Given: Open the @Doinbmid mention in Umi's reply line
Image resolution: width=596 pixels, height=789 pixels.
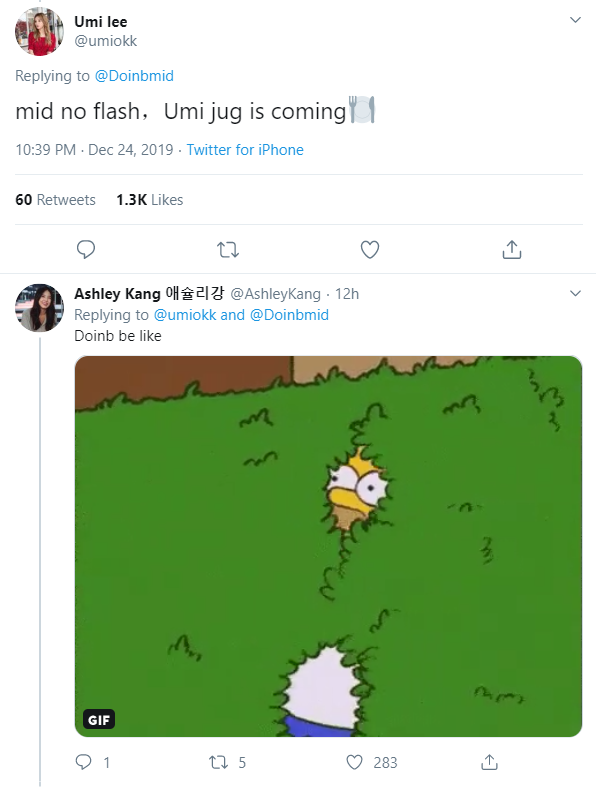Looking at the screenshot, I should [134, 76].
